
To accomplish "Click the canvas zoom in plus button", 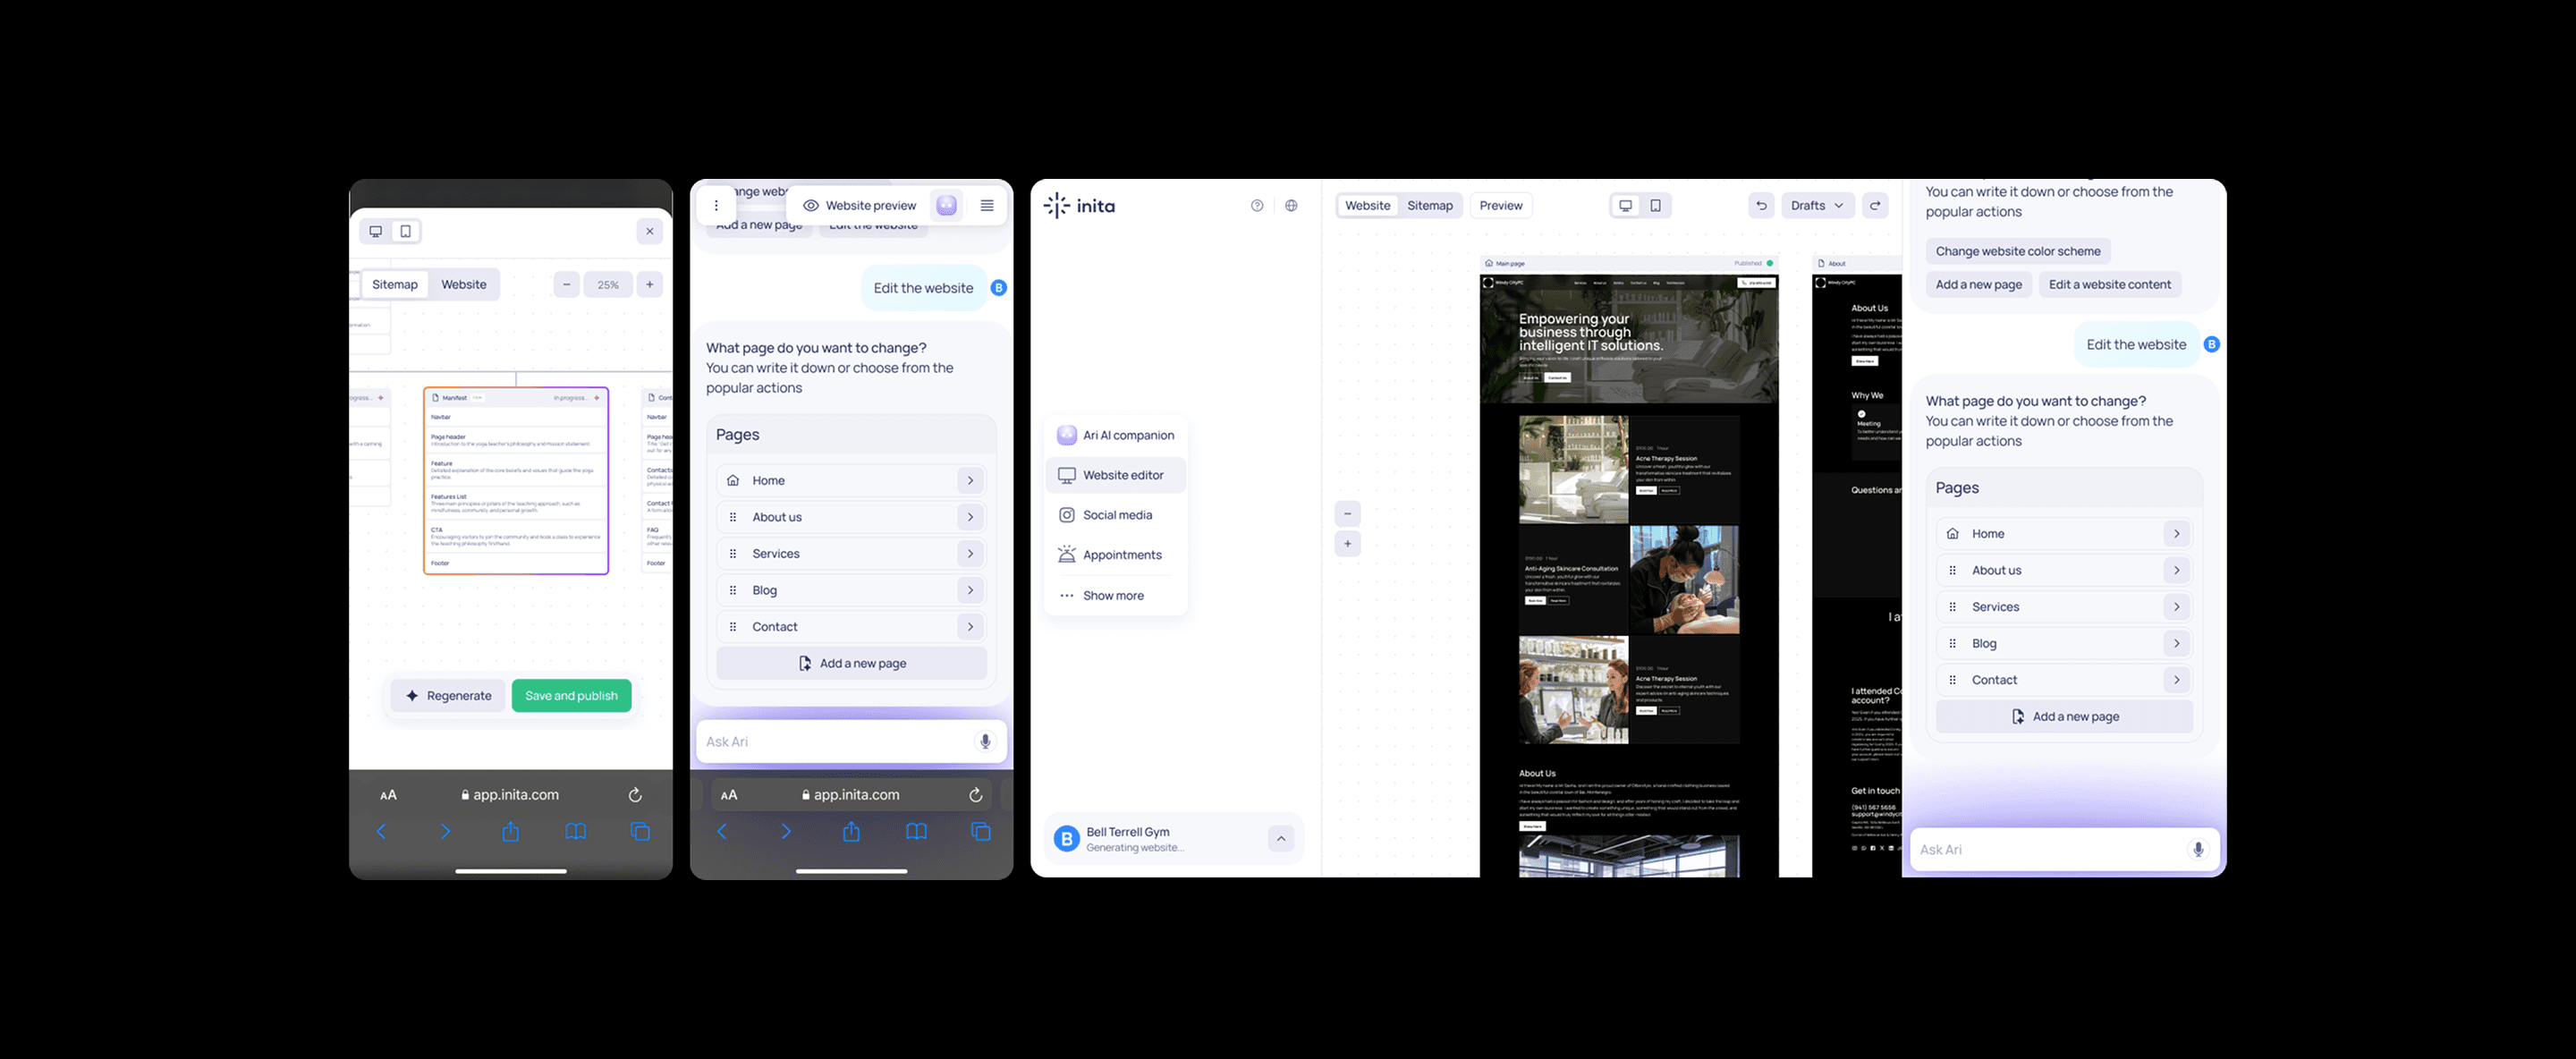I will 1347,544.
